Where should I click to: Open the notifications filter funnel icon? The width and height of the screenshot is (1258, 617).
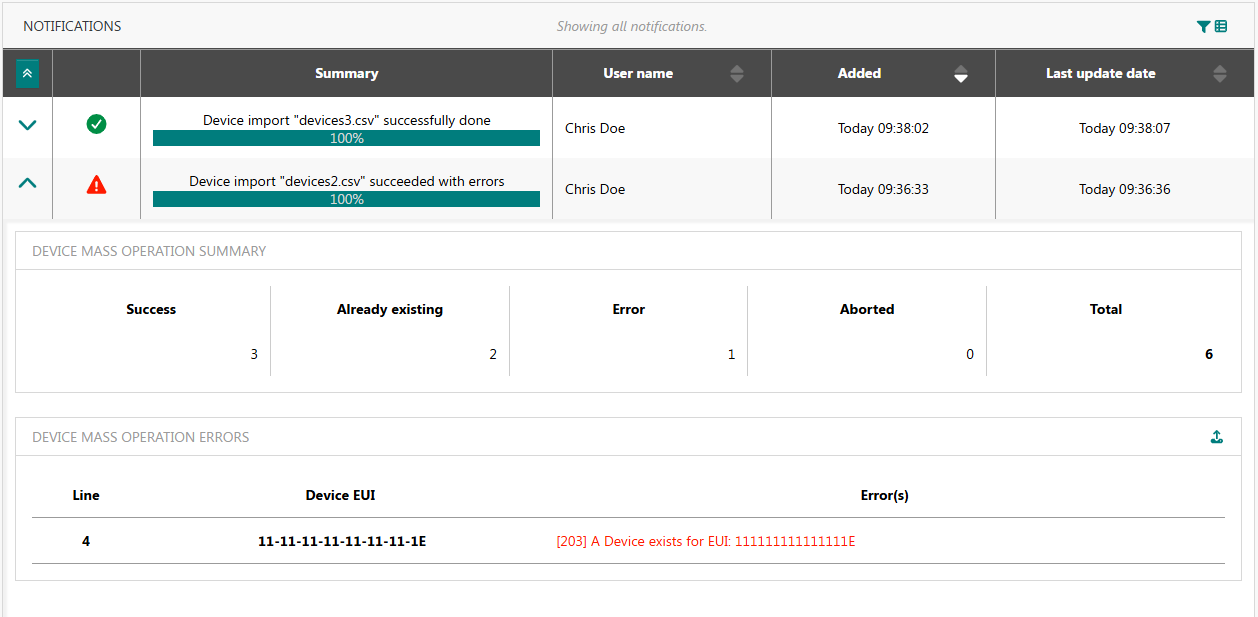[1203, 27]
